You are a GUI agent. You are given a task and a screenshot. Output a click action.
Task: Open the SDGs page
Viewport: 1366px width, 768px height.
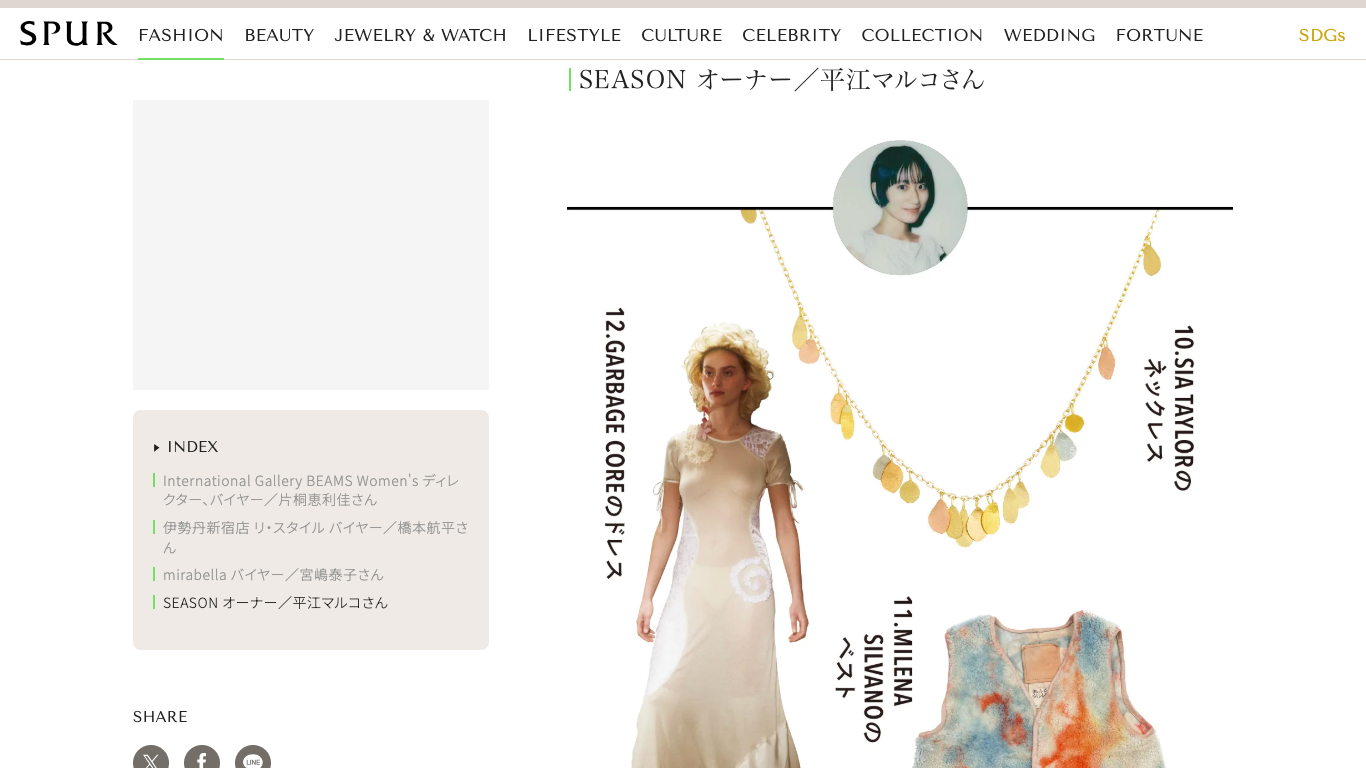[1321, 35]
